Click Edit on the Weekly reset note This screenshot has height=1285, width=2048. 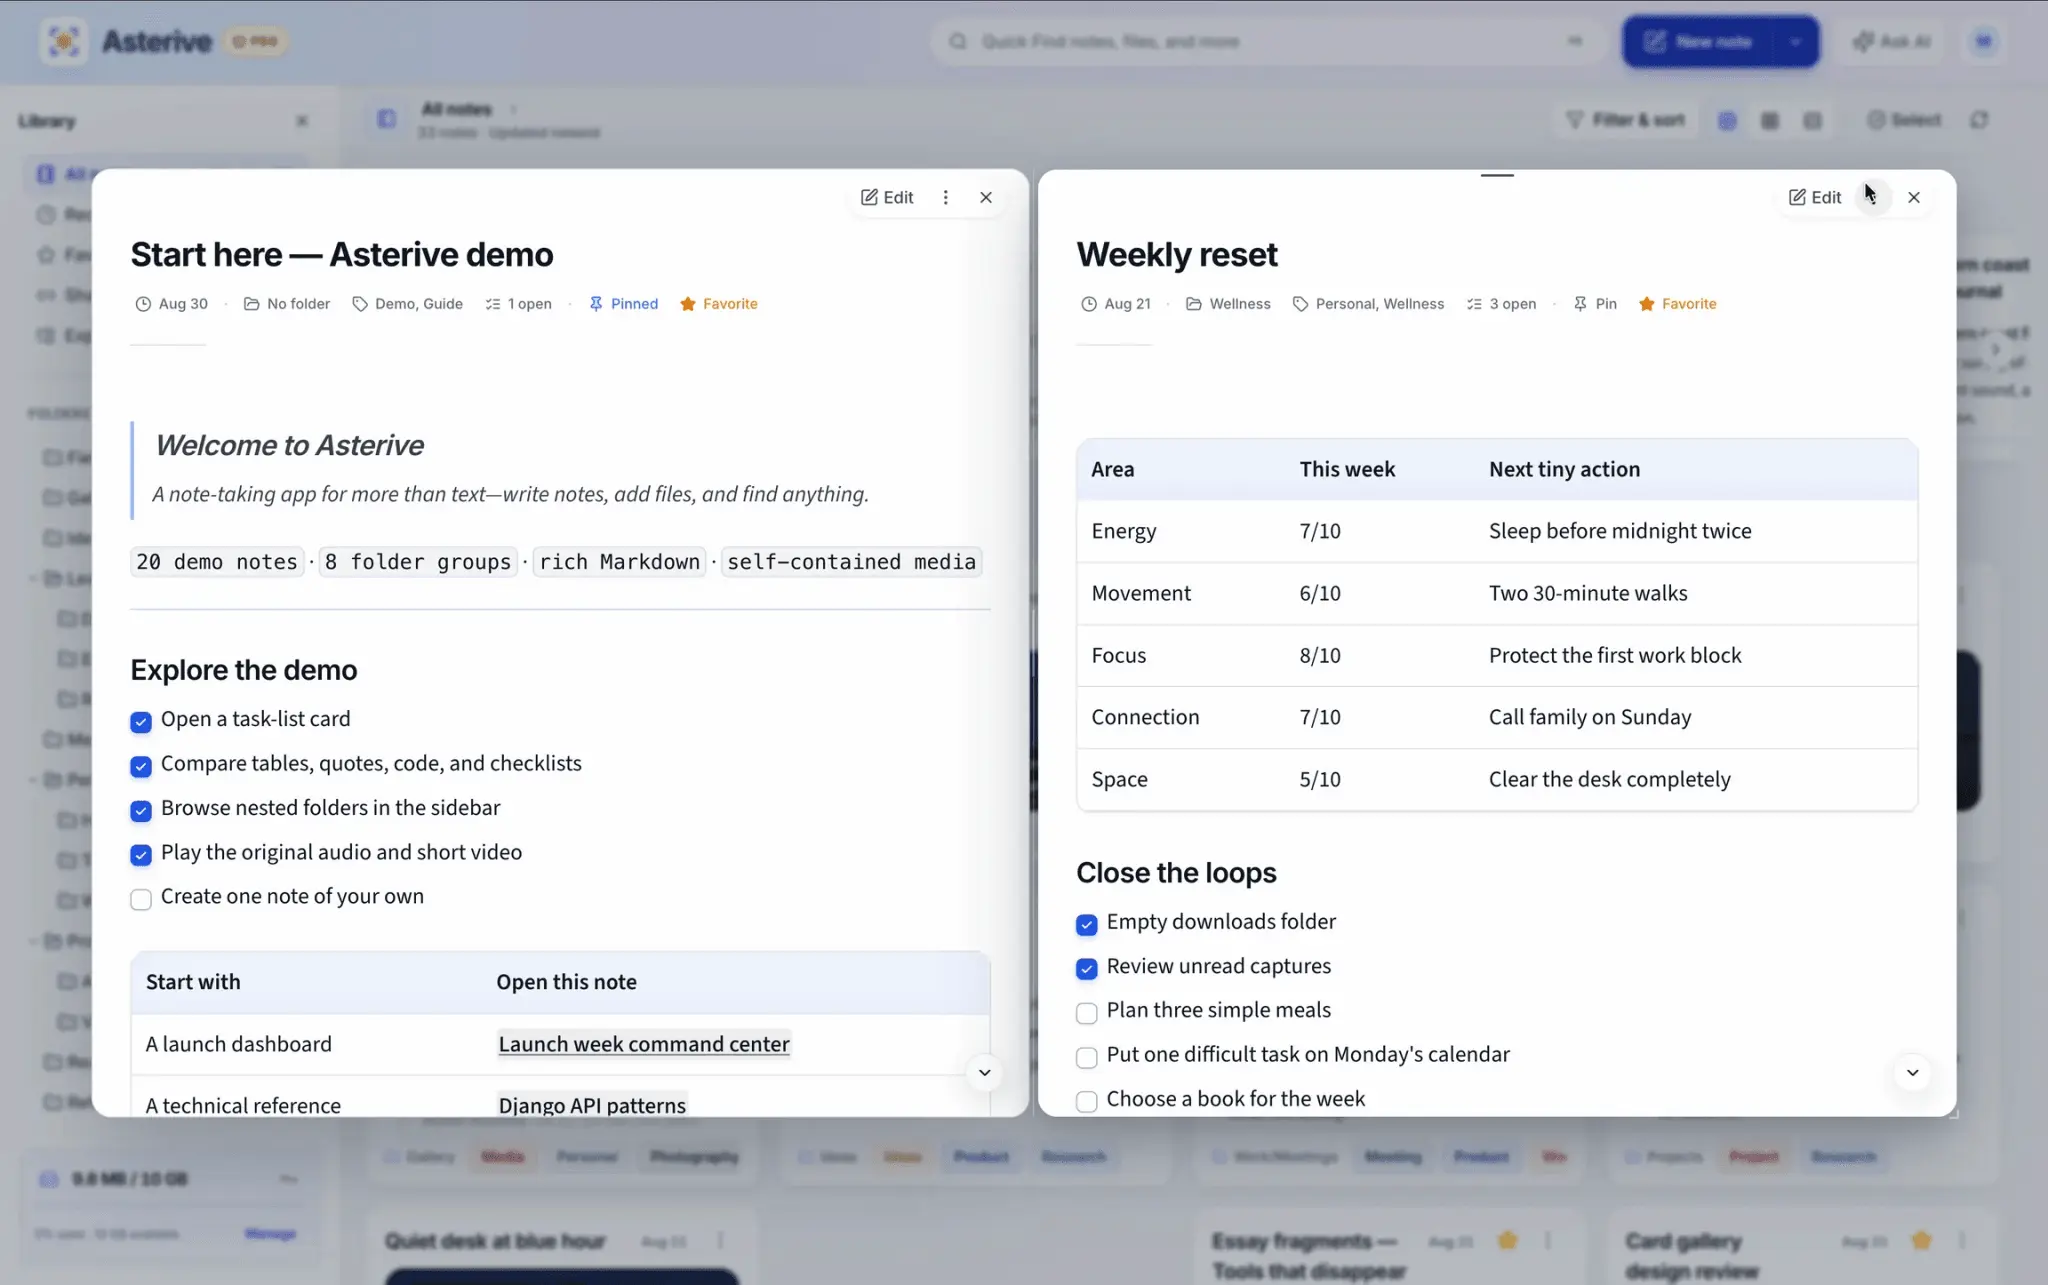[x=1814, y=197]
